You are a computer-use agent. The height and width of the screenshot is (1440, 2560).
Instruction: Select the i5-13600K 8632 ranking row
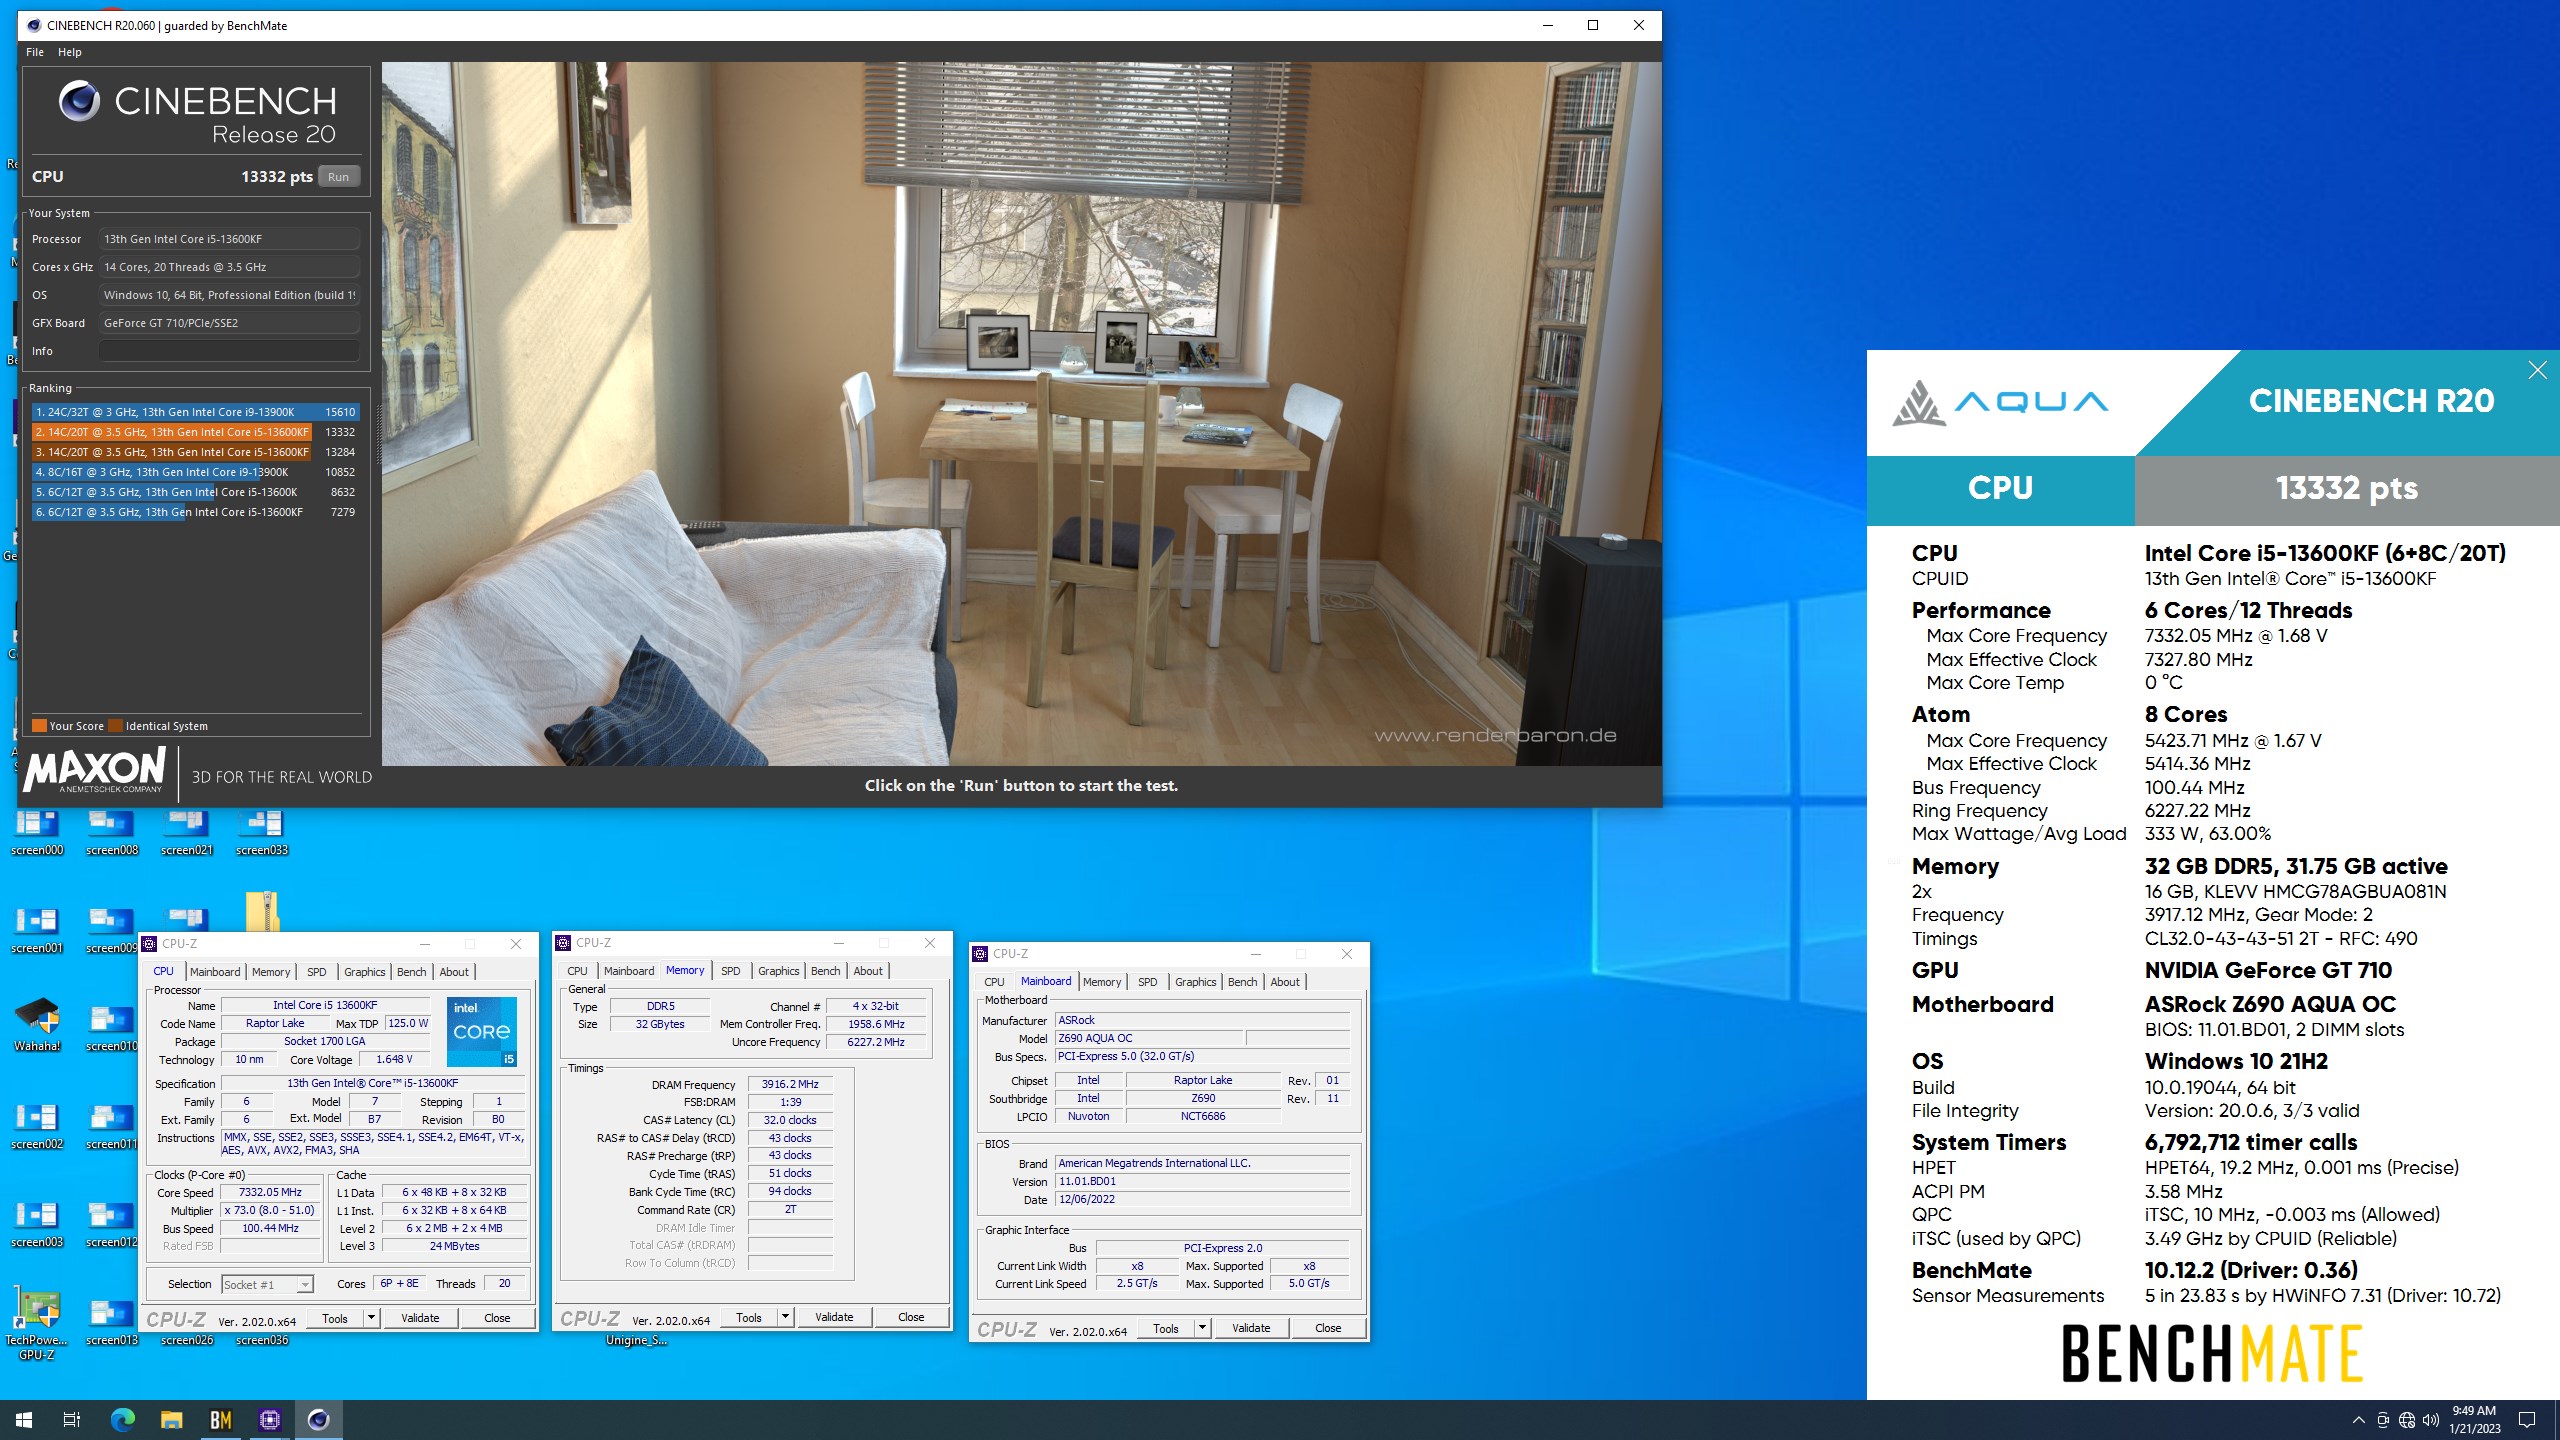coord(195,492)
